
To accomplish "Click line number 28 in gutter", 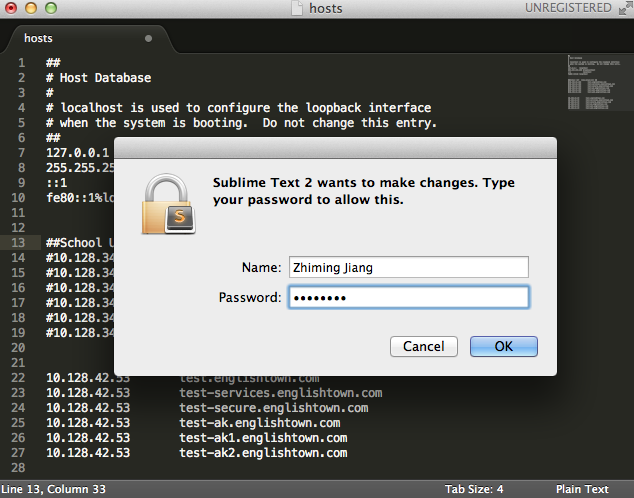I will click(18, 468).
